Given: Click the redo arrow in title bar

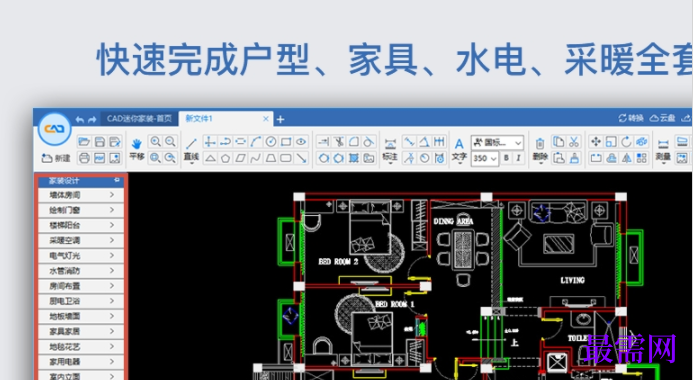Looking at the screenshot, I should [x=92, y=119].
